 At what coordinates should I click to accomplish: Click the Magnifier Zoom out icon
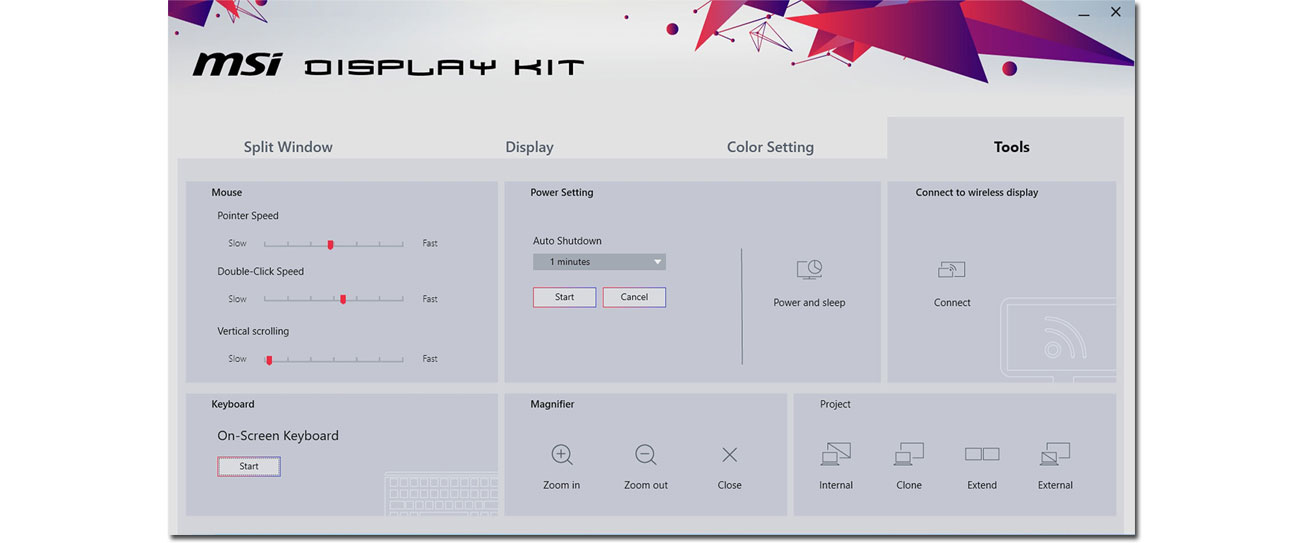coord(646,455)
